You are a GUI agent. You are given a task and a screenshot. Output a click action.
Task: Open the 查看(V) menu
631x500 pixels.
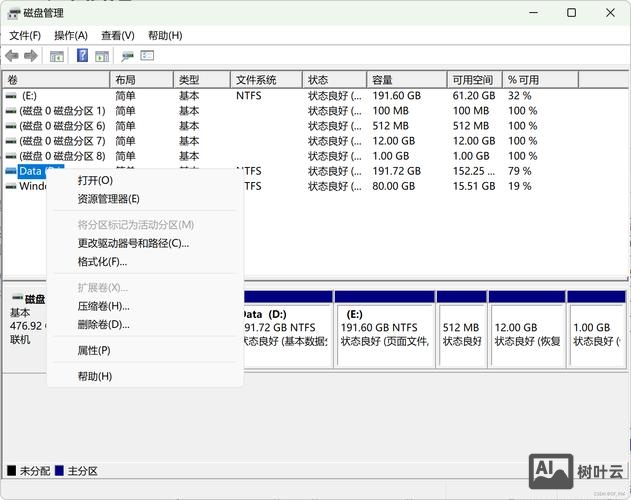(x=118, y=35)
